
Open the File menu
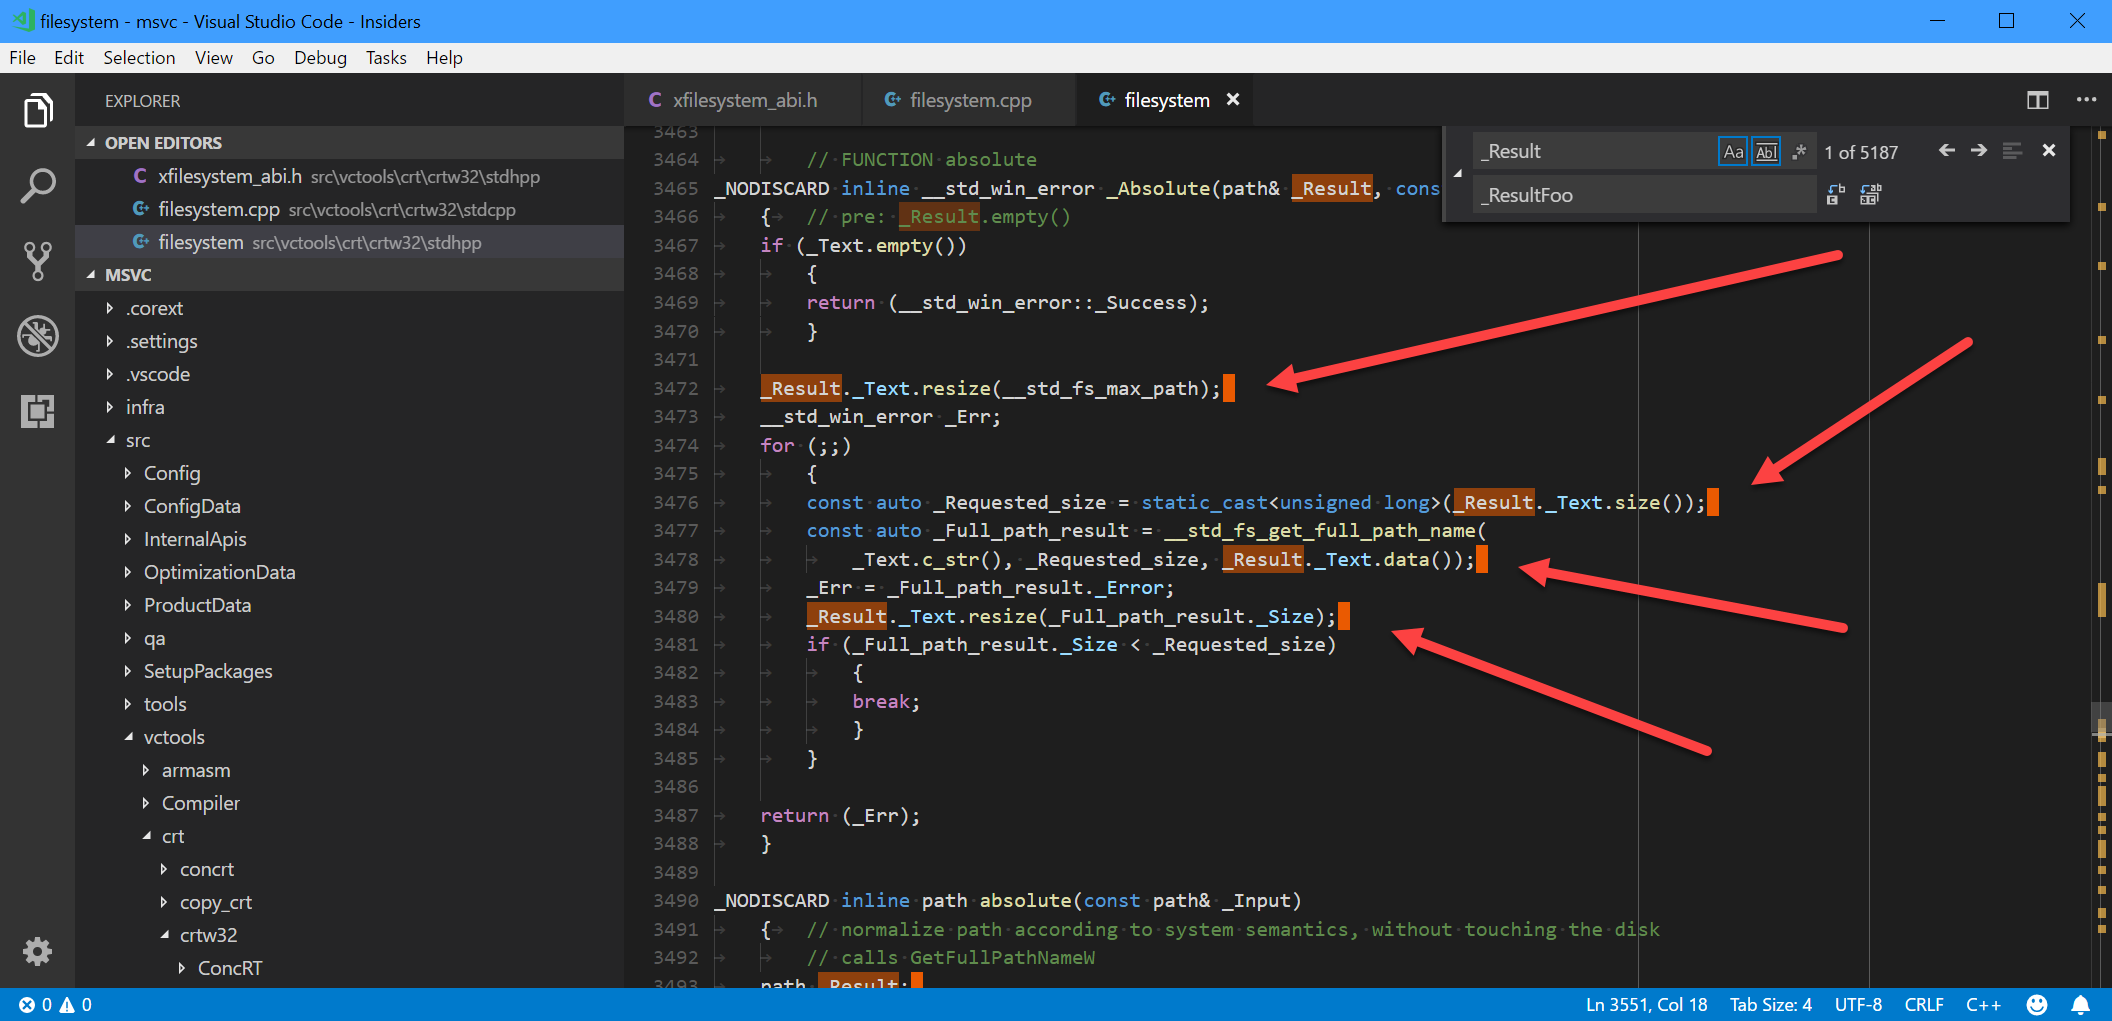point(22,58)
